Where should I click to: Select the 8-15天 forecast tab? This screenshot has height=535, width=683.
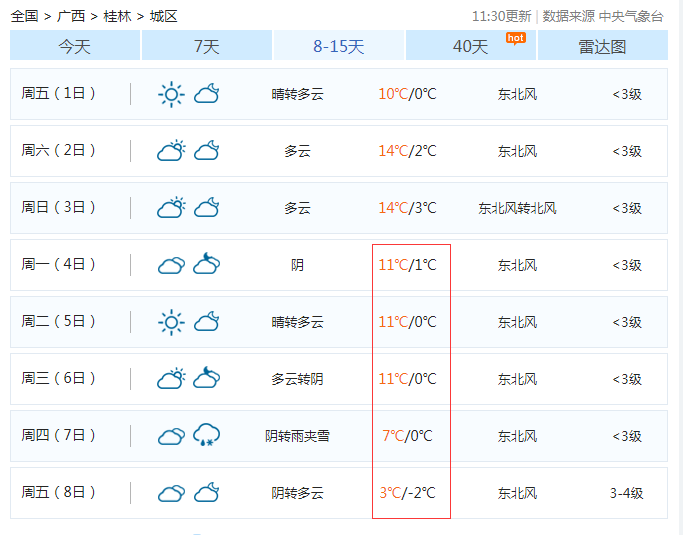pyautogui.click(x=339, y=46)
